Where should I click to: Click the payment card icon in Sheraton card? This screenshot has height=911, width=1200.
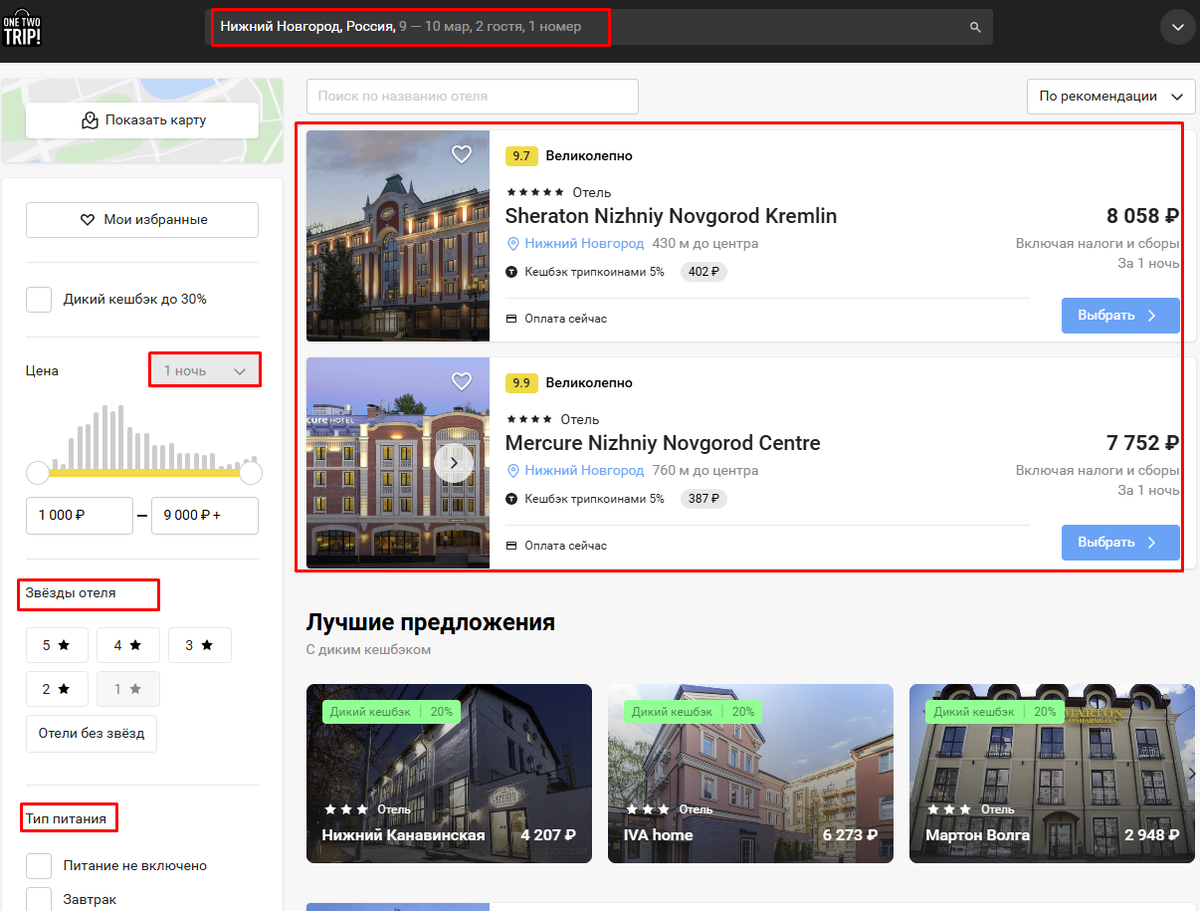512,319
